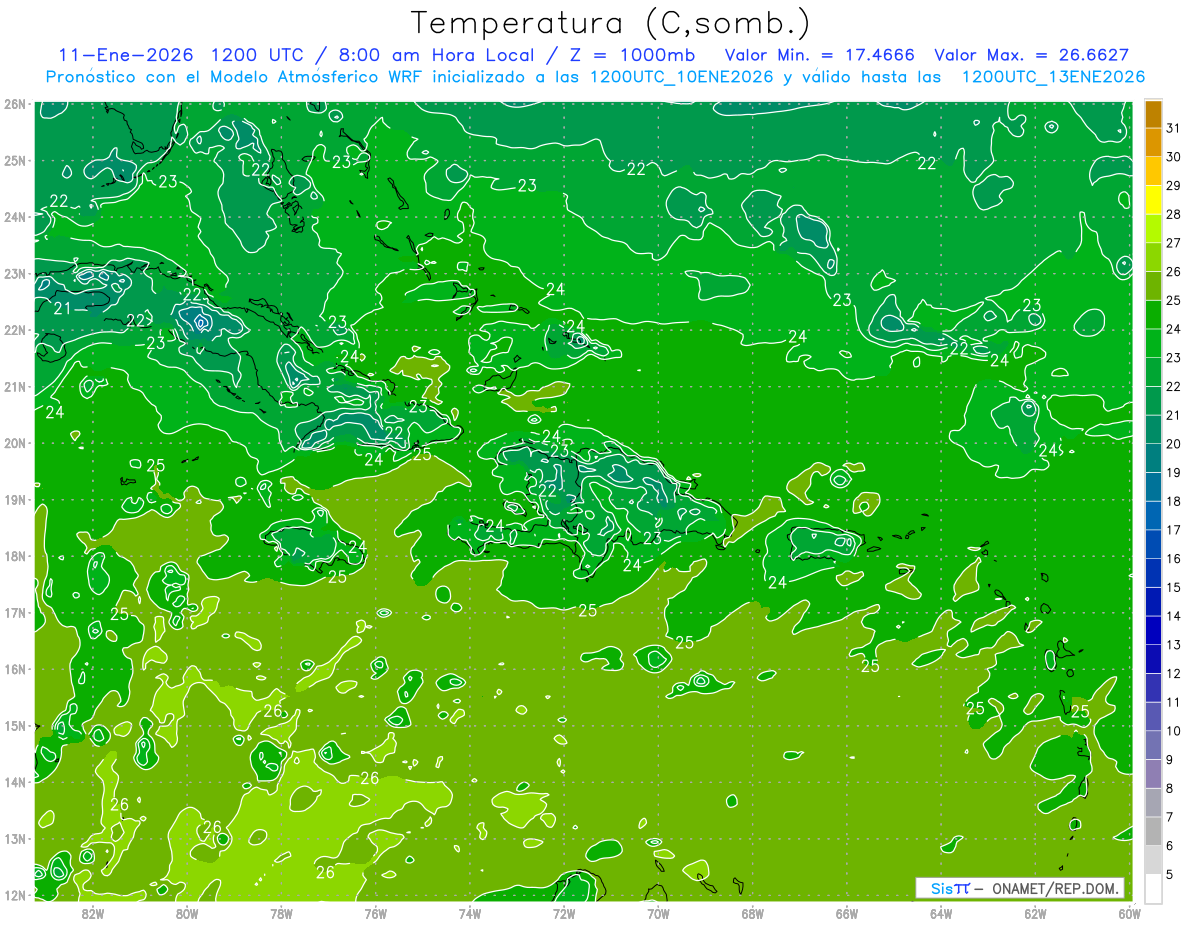Click the latitude axis label '14N'
The image size is (1200, 927).
13,782
